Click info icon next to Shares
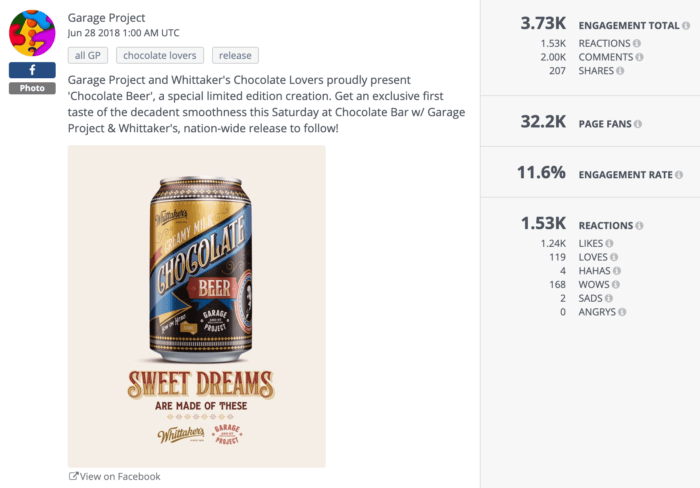 tap(621, 71)
